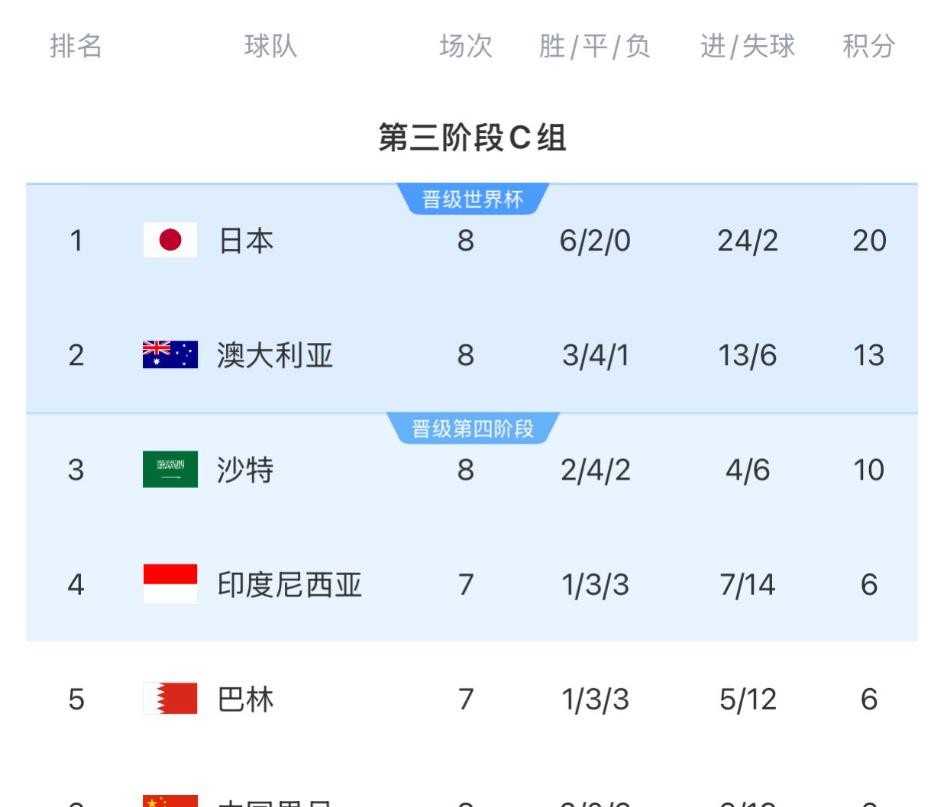Open team 日本 details
Image resolution: width=943 pixels, height=807 pixels.
246,241
